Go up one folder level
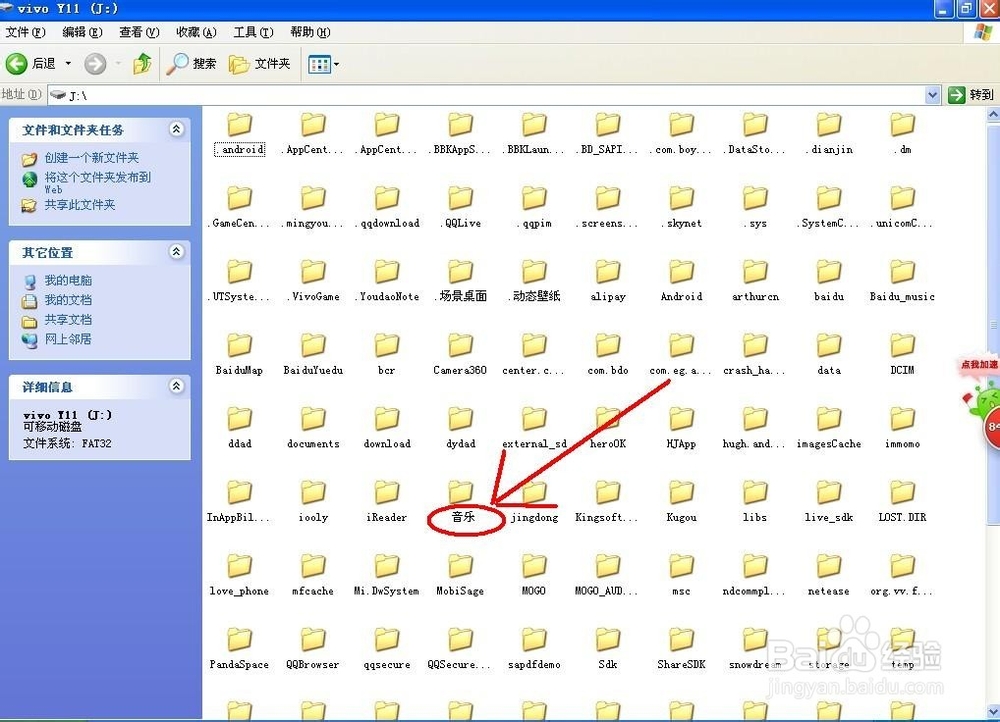This screenshot has width=1000, height=722. 142,63
